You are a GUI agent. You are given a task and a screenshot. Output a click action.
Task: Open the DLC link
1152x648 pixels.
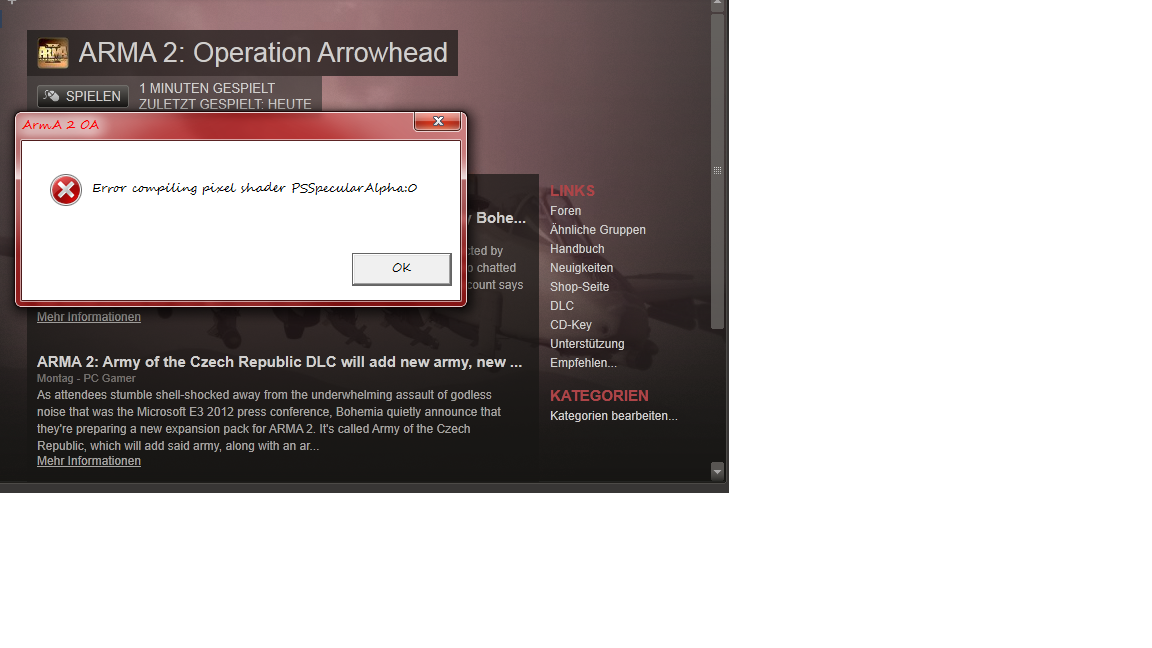[561, 306]
